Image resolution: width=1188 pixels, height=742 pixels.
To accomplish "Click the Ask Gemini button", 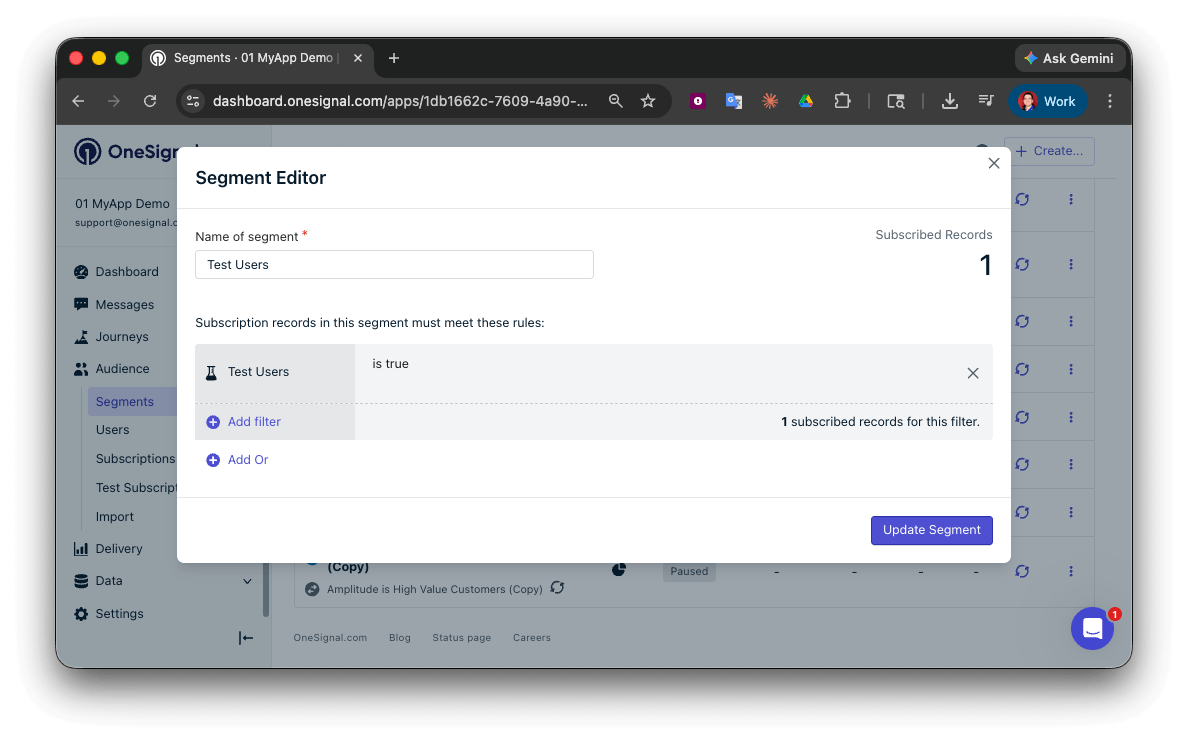I will tap(1069, 58).
